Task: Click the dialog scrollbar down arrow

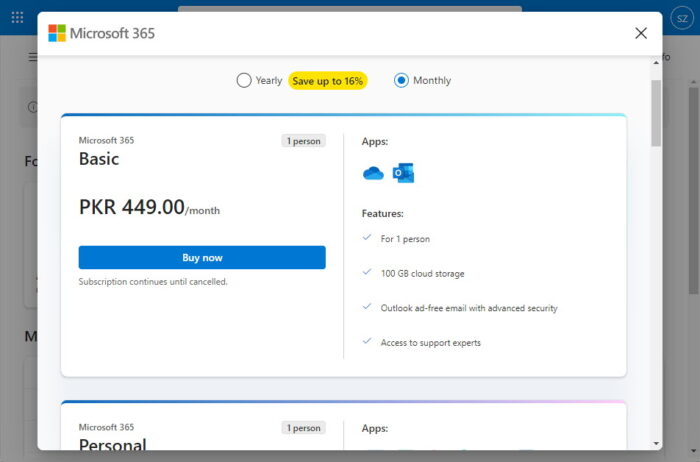Action: (x=656, y=444)
